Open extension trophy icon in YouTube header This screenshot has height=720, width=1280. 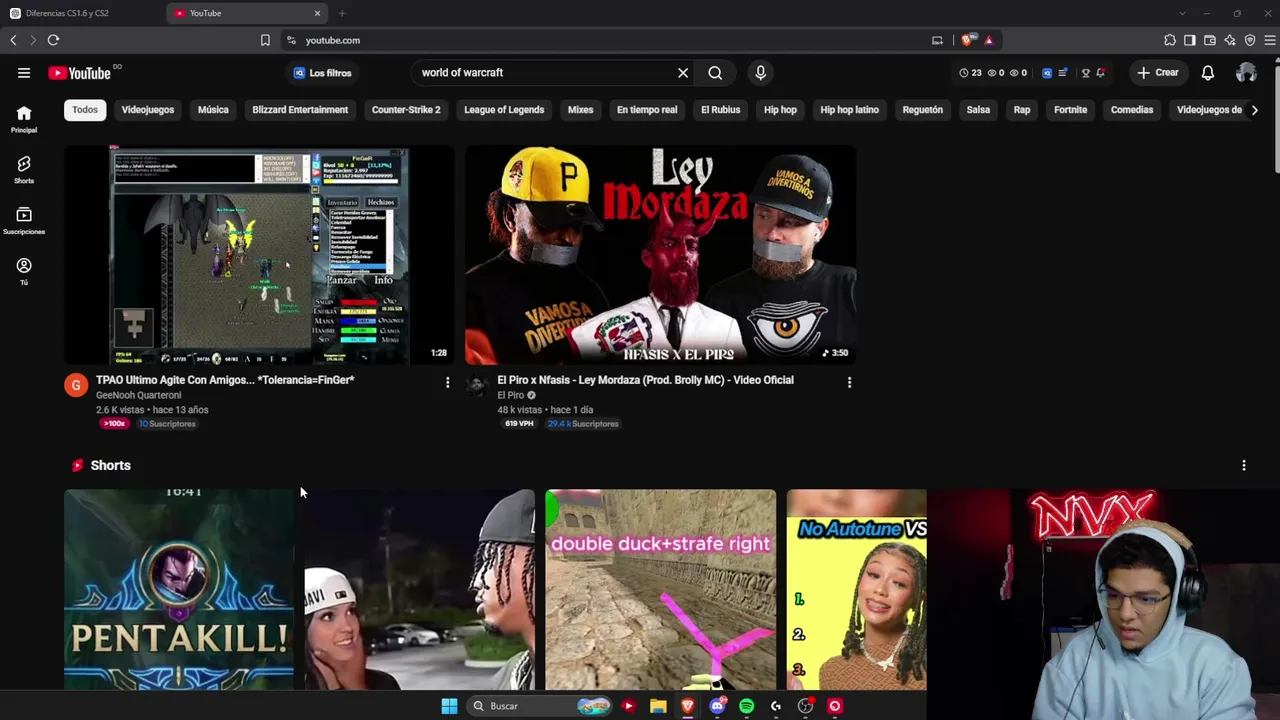click(1085, 73)
